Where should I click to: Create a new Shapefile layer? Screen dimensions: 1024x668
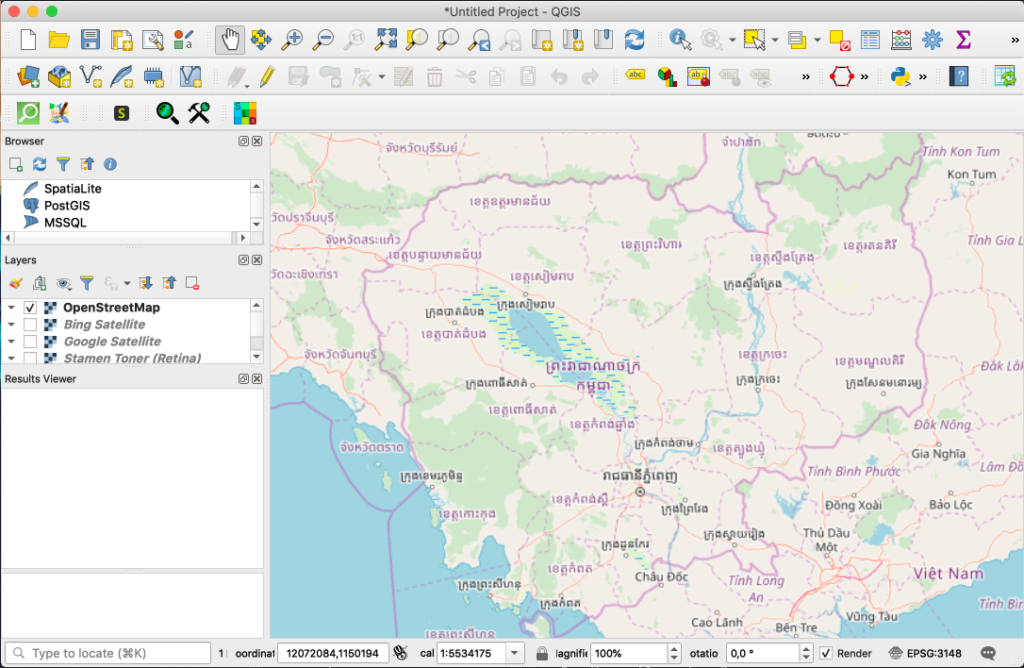point(91,76)
